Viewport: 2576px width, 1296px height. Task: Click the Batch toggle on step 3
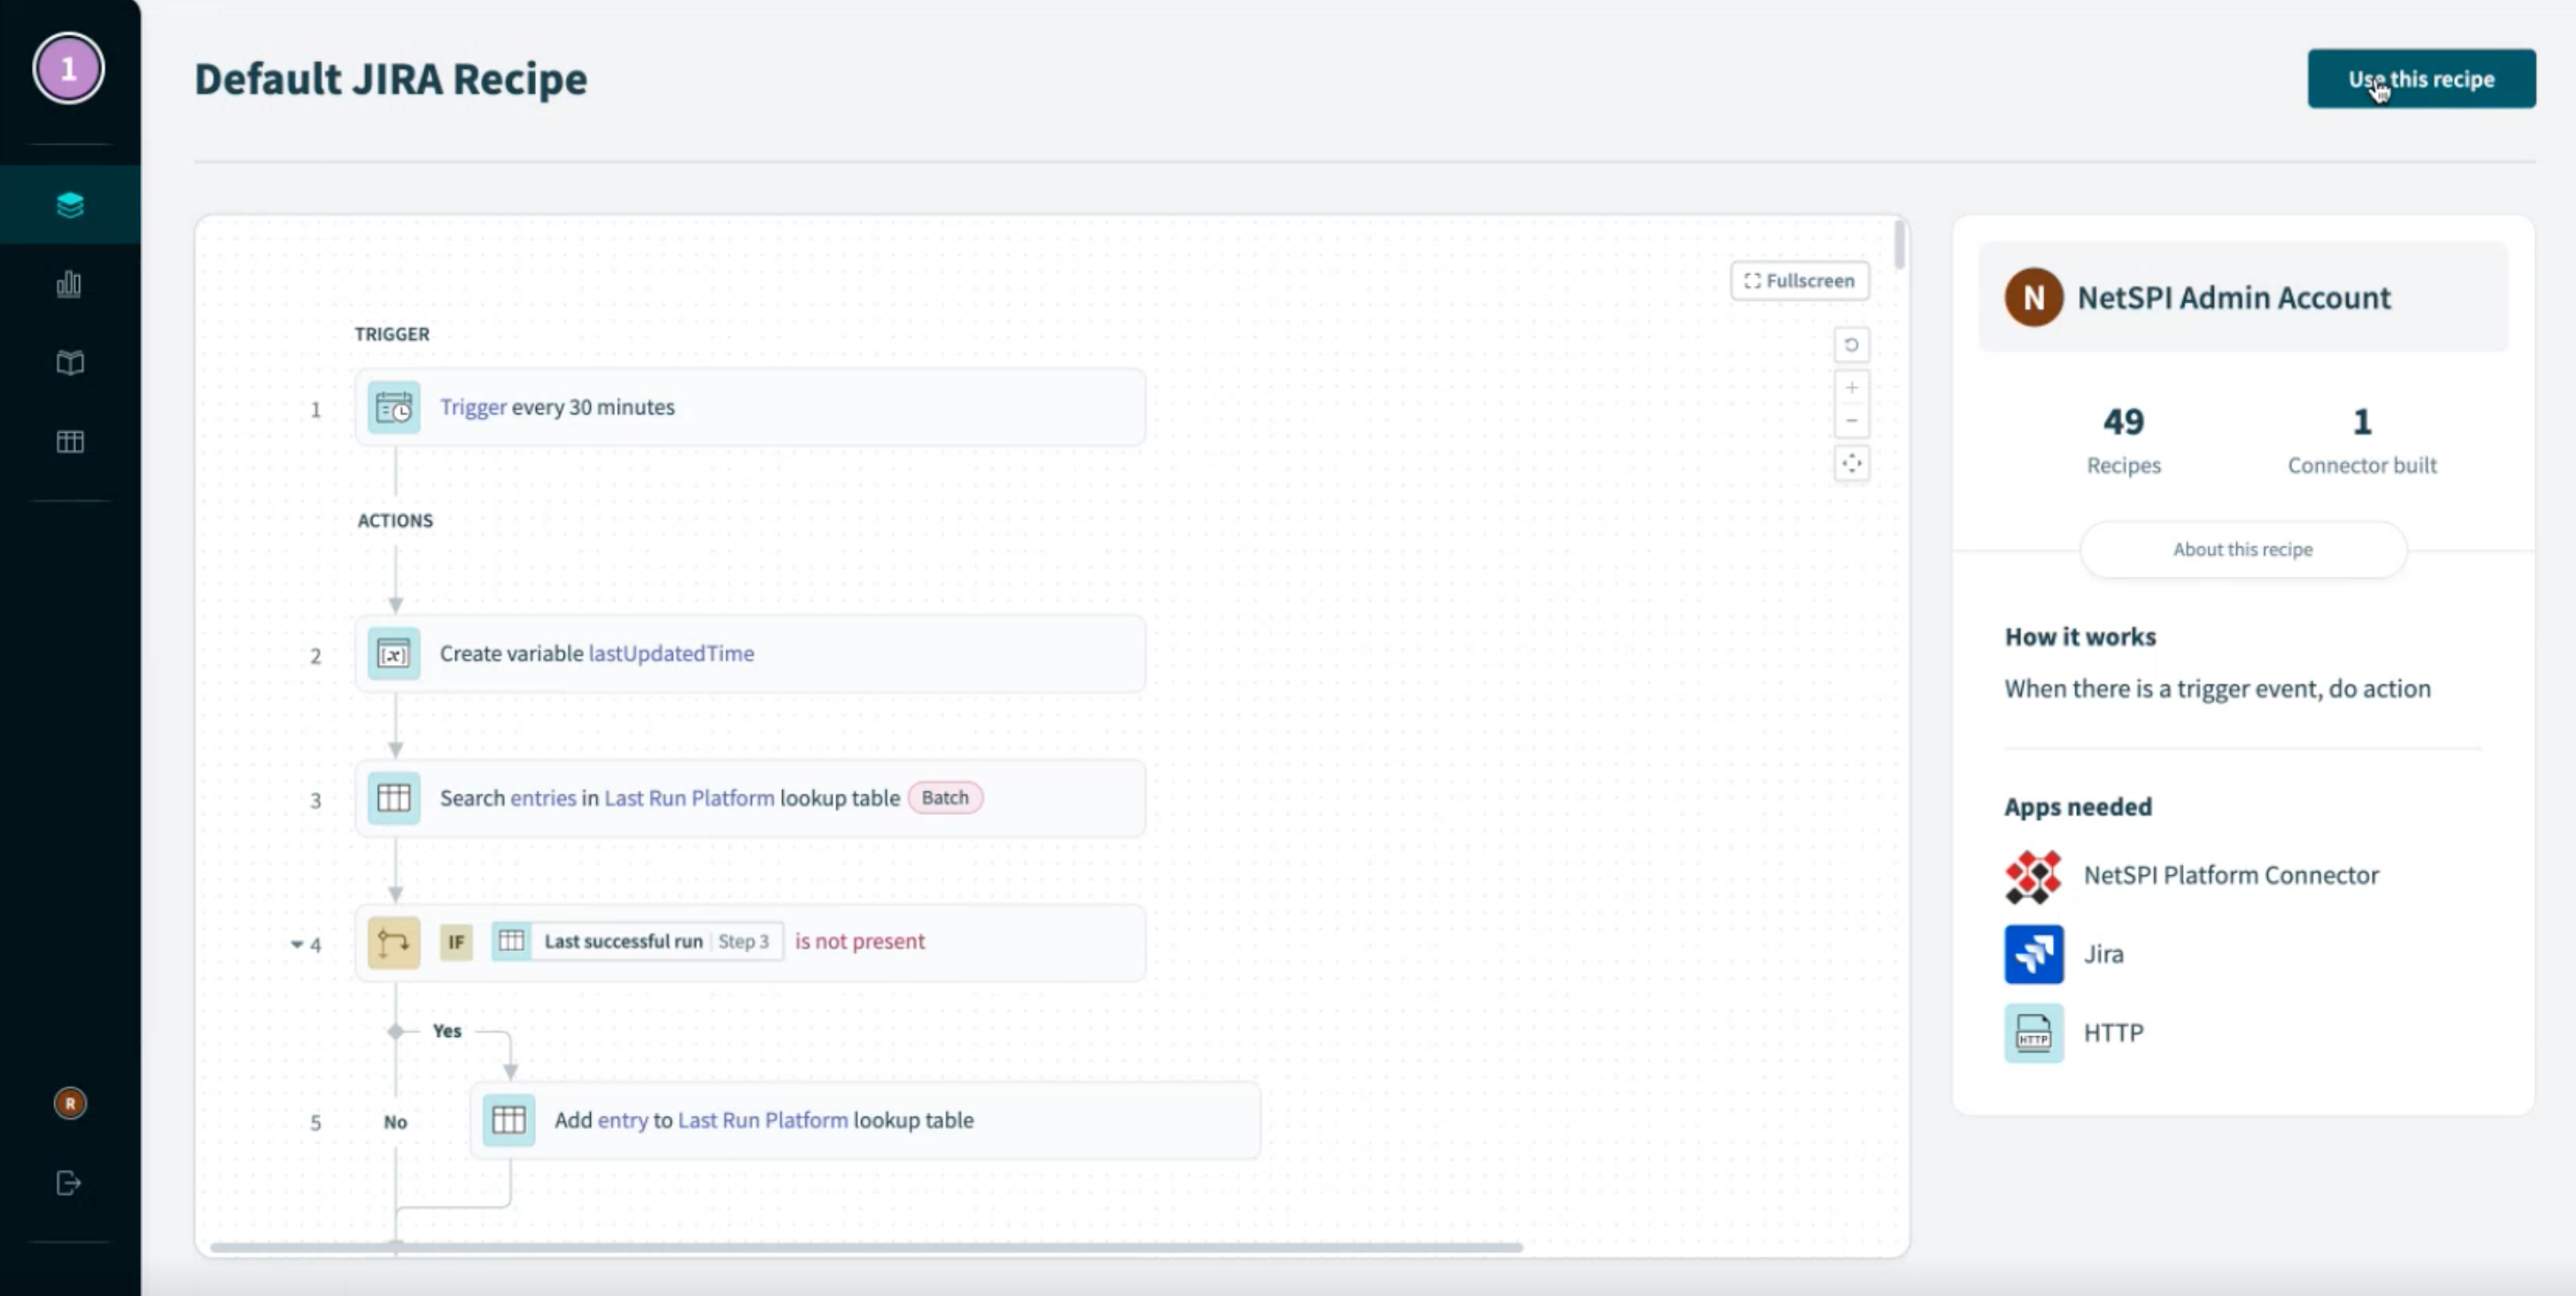click(944, 797)
